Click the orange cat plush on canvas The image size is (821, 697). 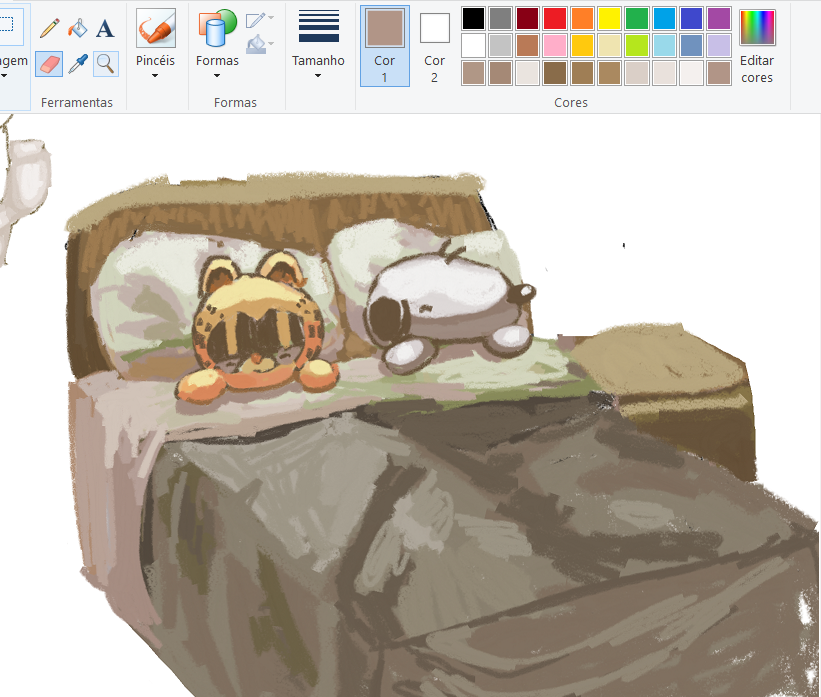(x=258, y=327)
